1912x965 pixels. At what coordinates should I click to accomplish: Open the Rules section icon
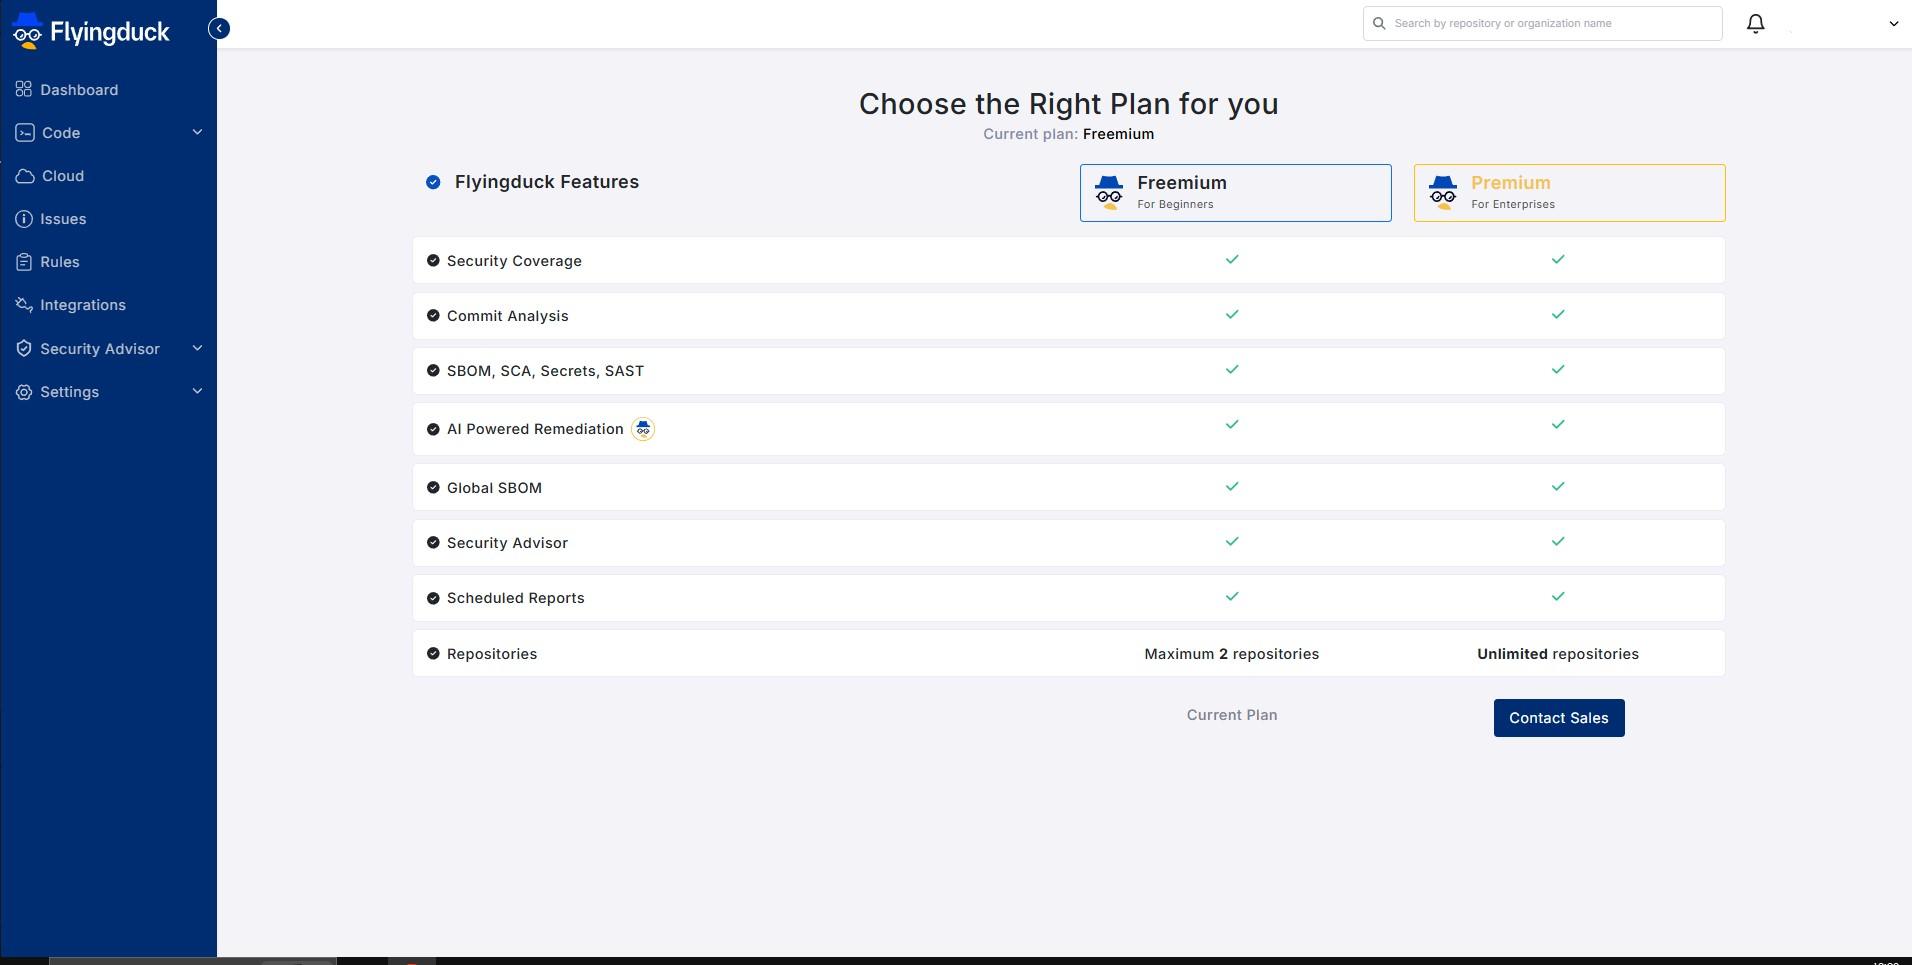pos(23,261)
